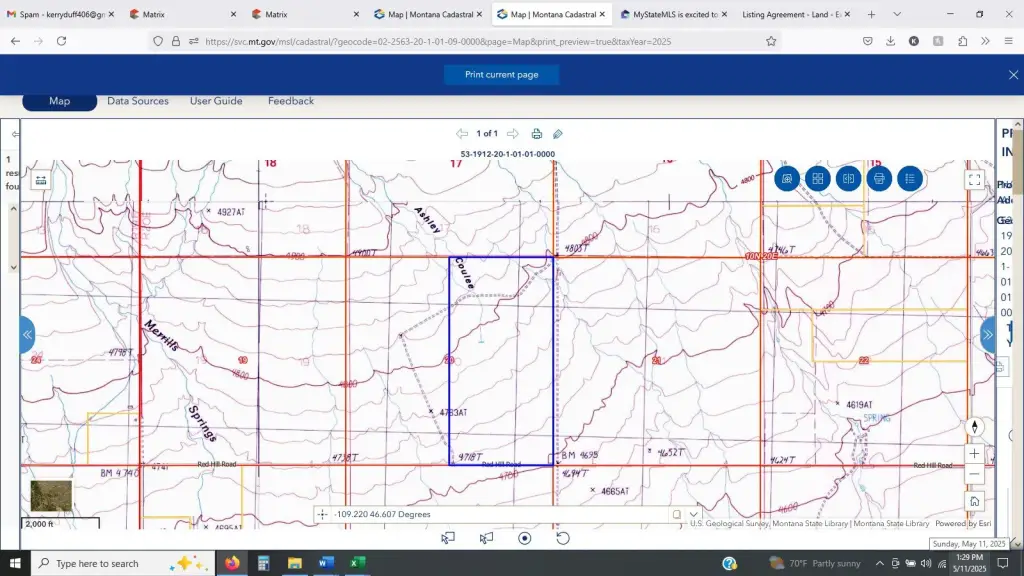Click the printer icon beside page counter

point(537,134)
